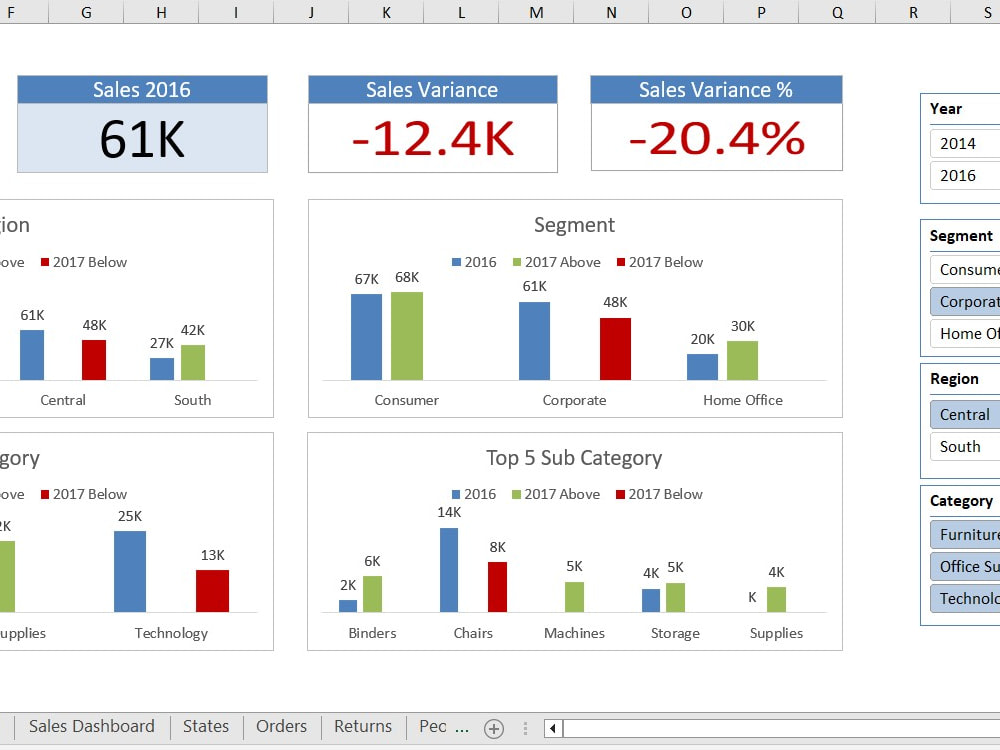Viewport: 1000px width, 750px height.
Task: Click the Segment chart title
Action: click(574, 224)
